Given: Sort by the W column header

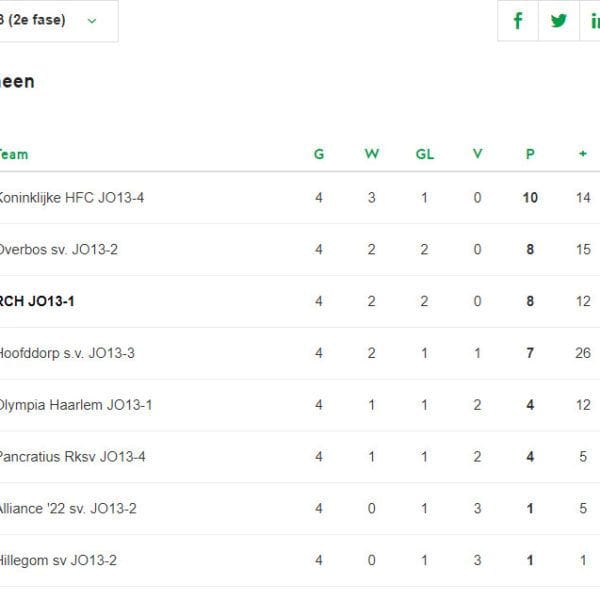Looking at the screenshot, I should (372, 154).
